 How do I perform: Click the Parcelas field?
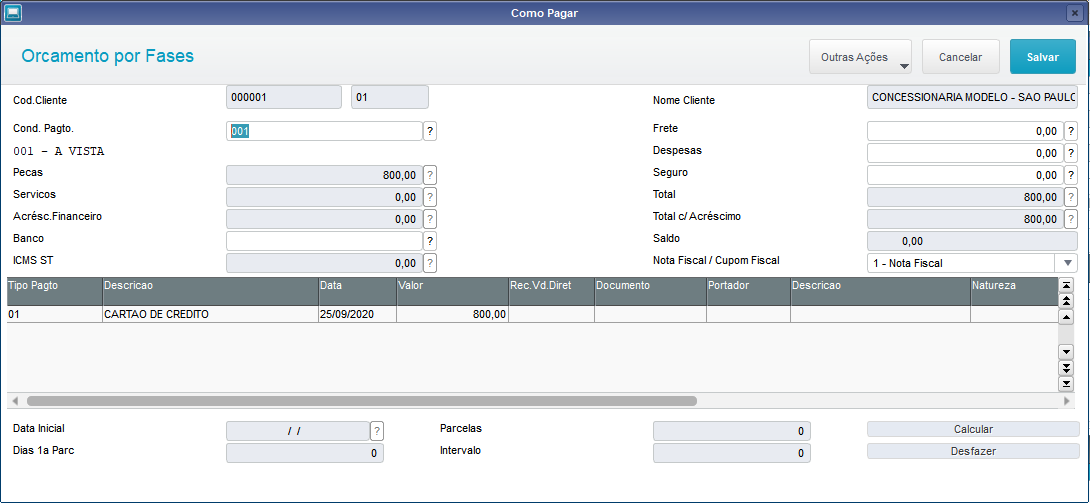click(732, 431)
